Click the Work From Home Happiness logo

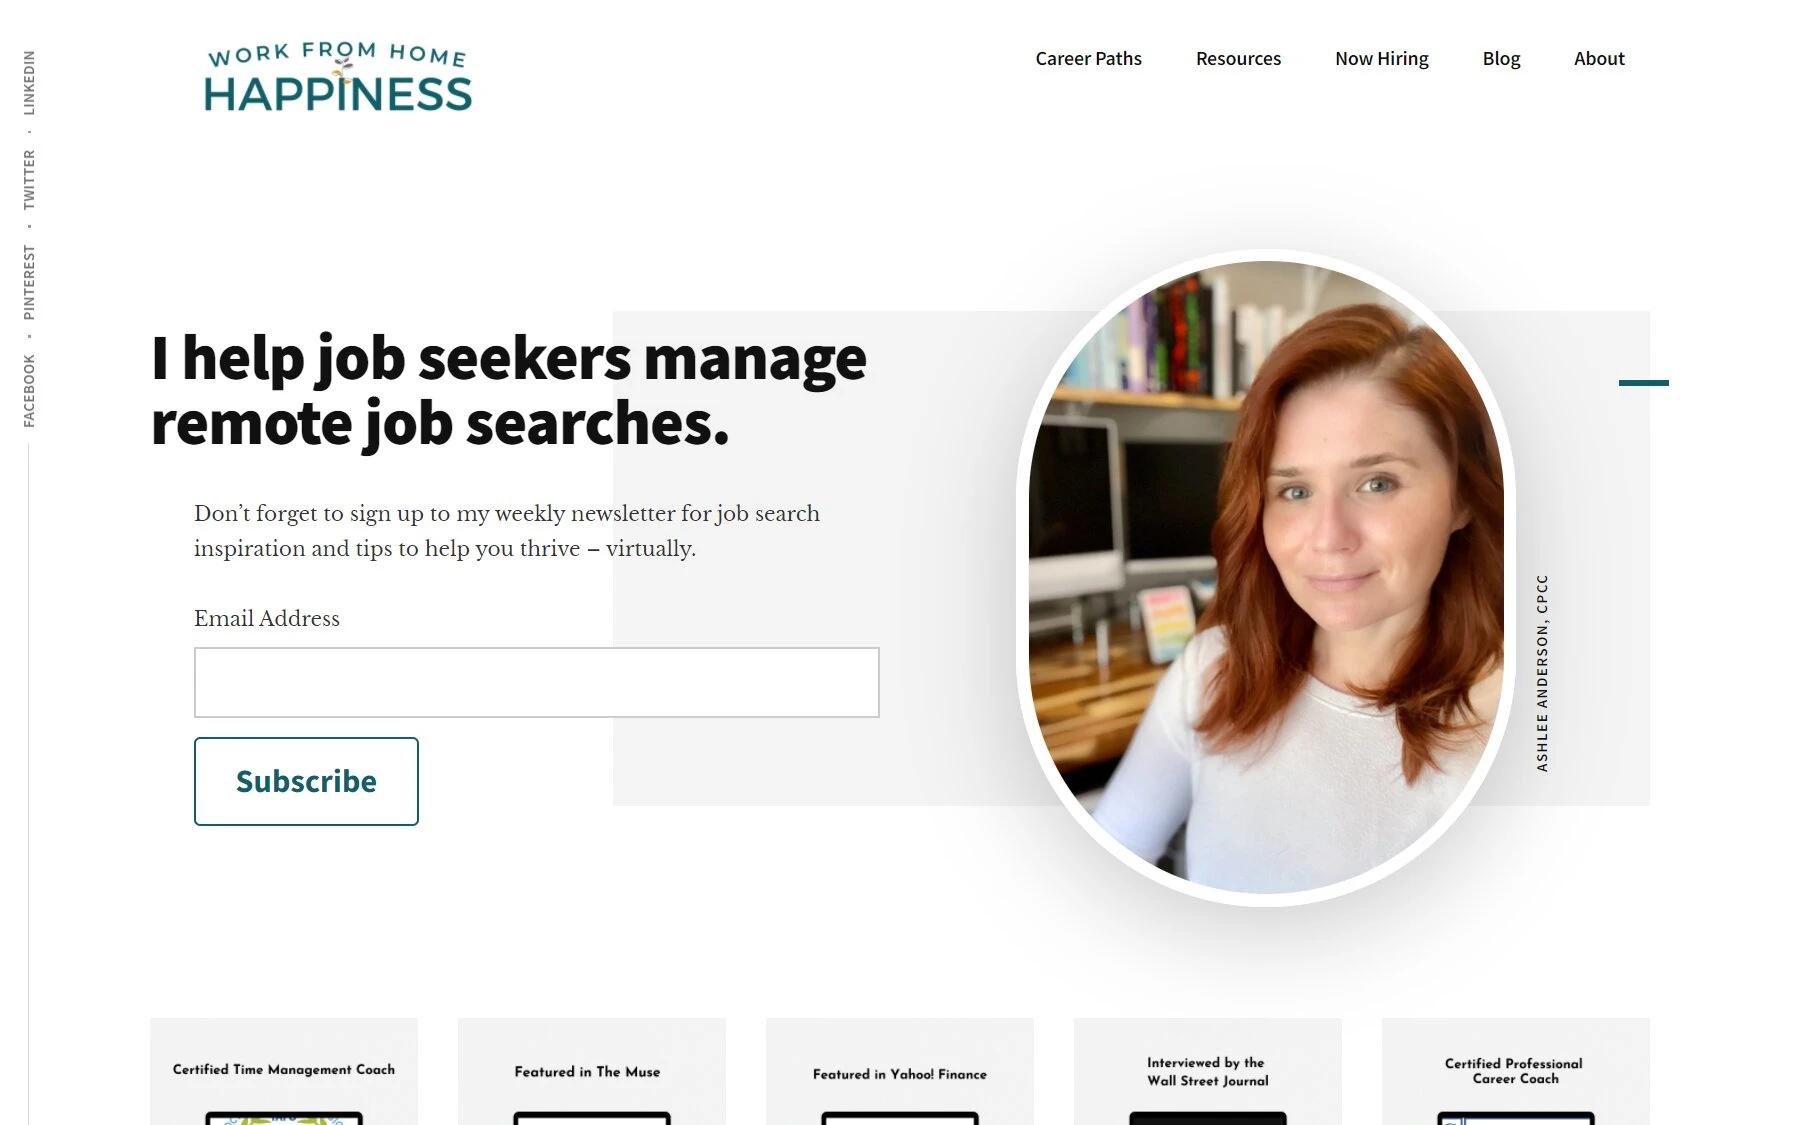pyautogui.click(x=337, y=77)
